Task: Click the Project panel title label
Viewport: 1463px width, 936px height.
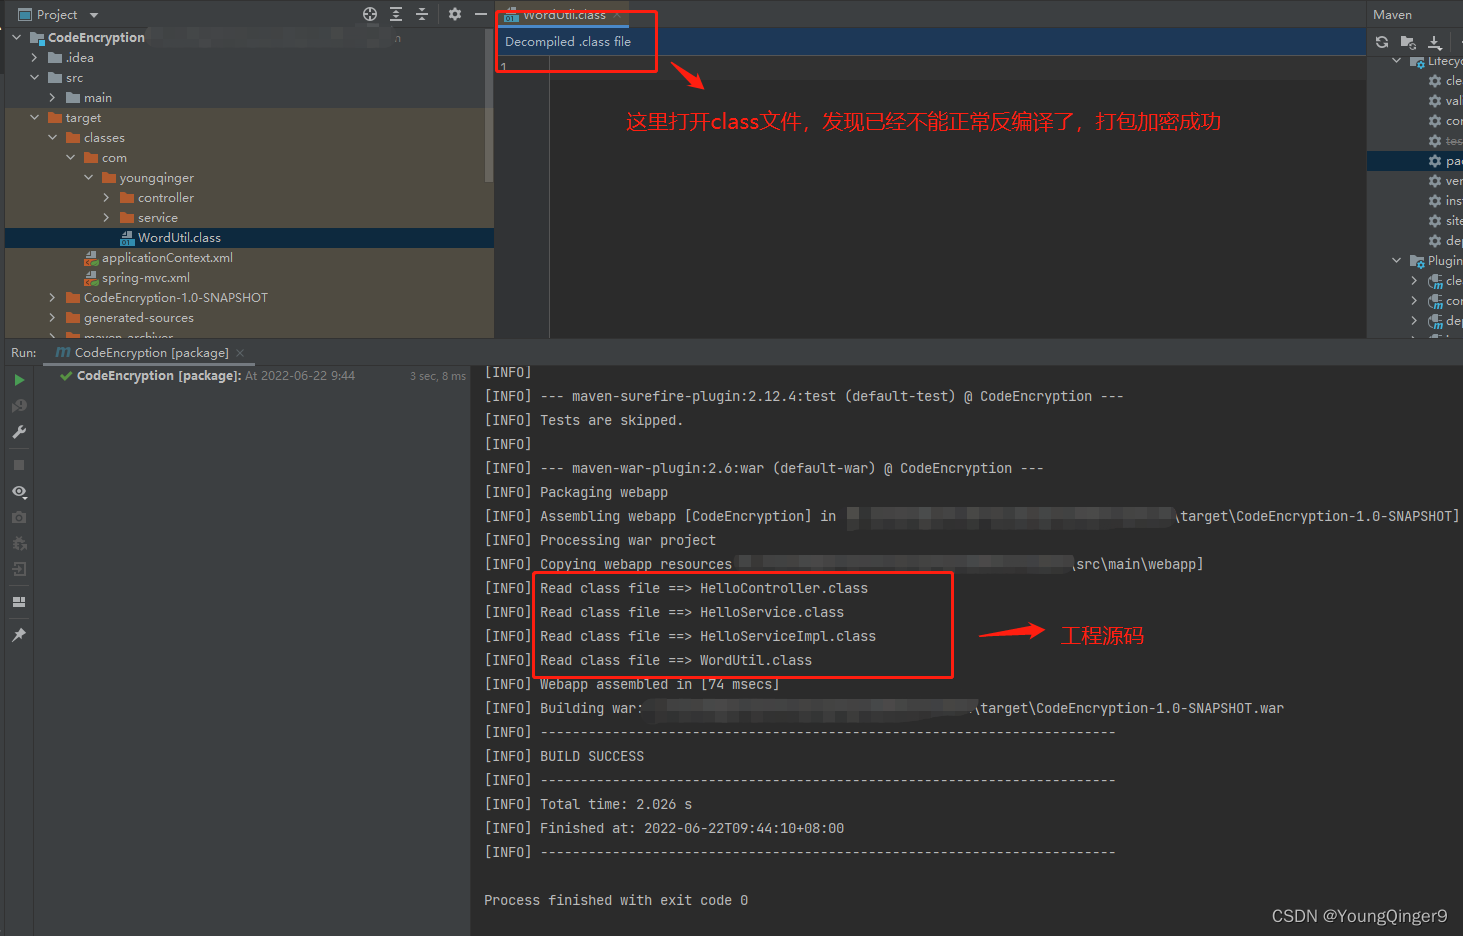Action: pyautogui.click(x=57, y=14)
